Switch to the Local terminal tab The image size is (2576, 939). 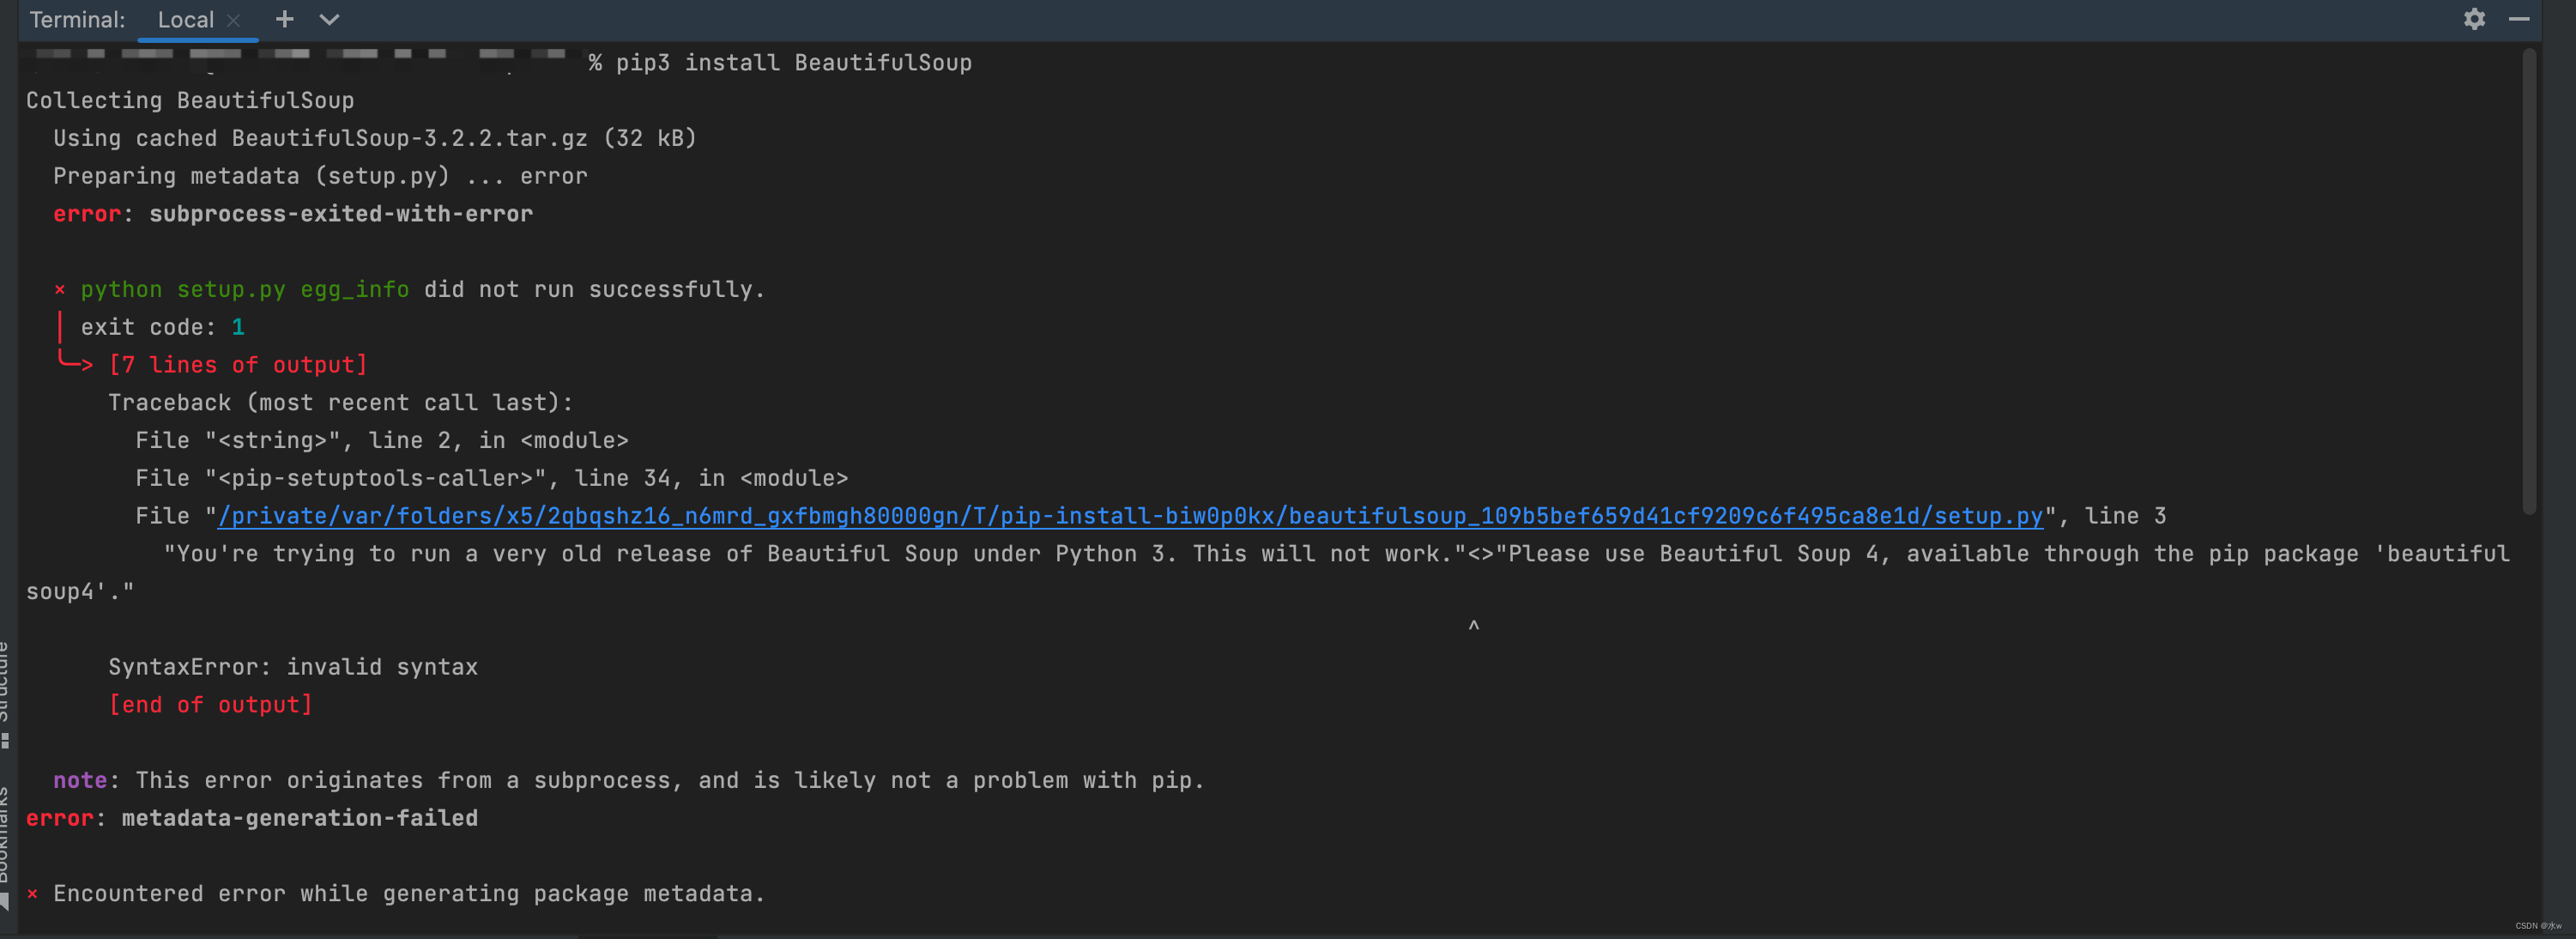tap(186, 19)
